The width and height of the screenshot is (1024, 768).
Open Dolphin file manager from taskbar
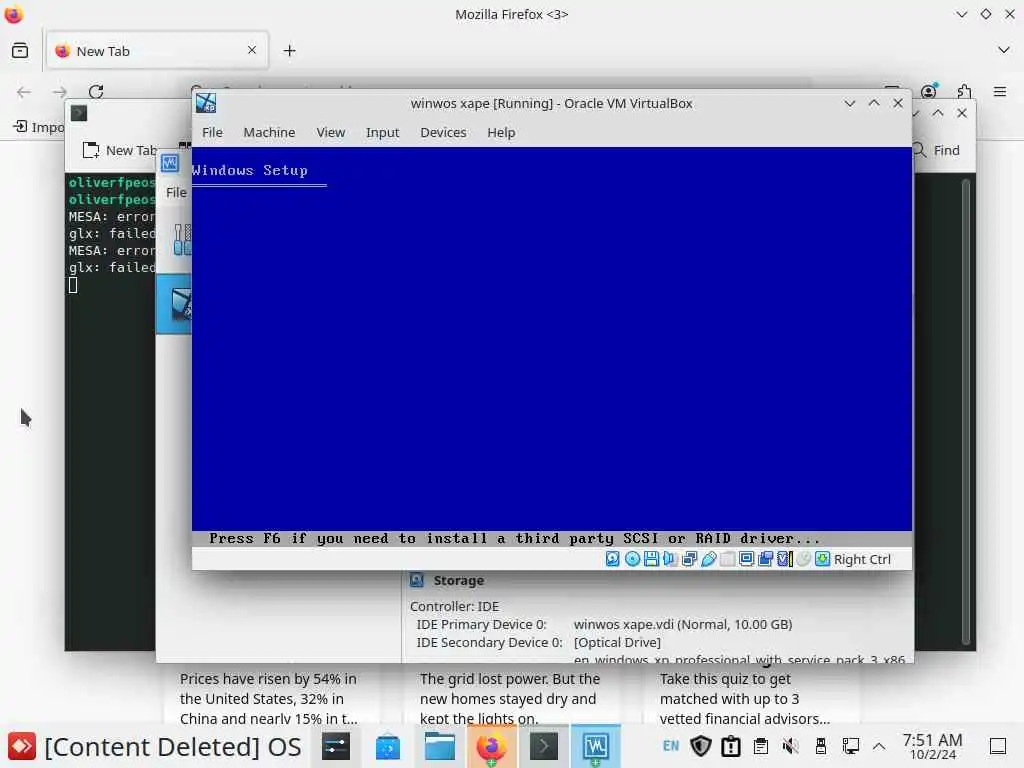tap(440, 746)
